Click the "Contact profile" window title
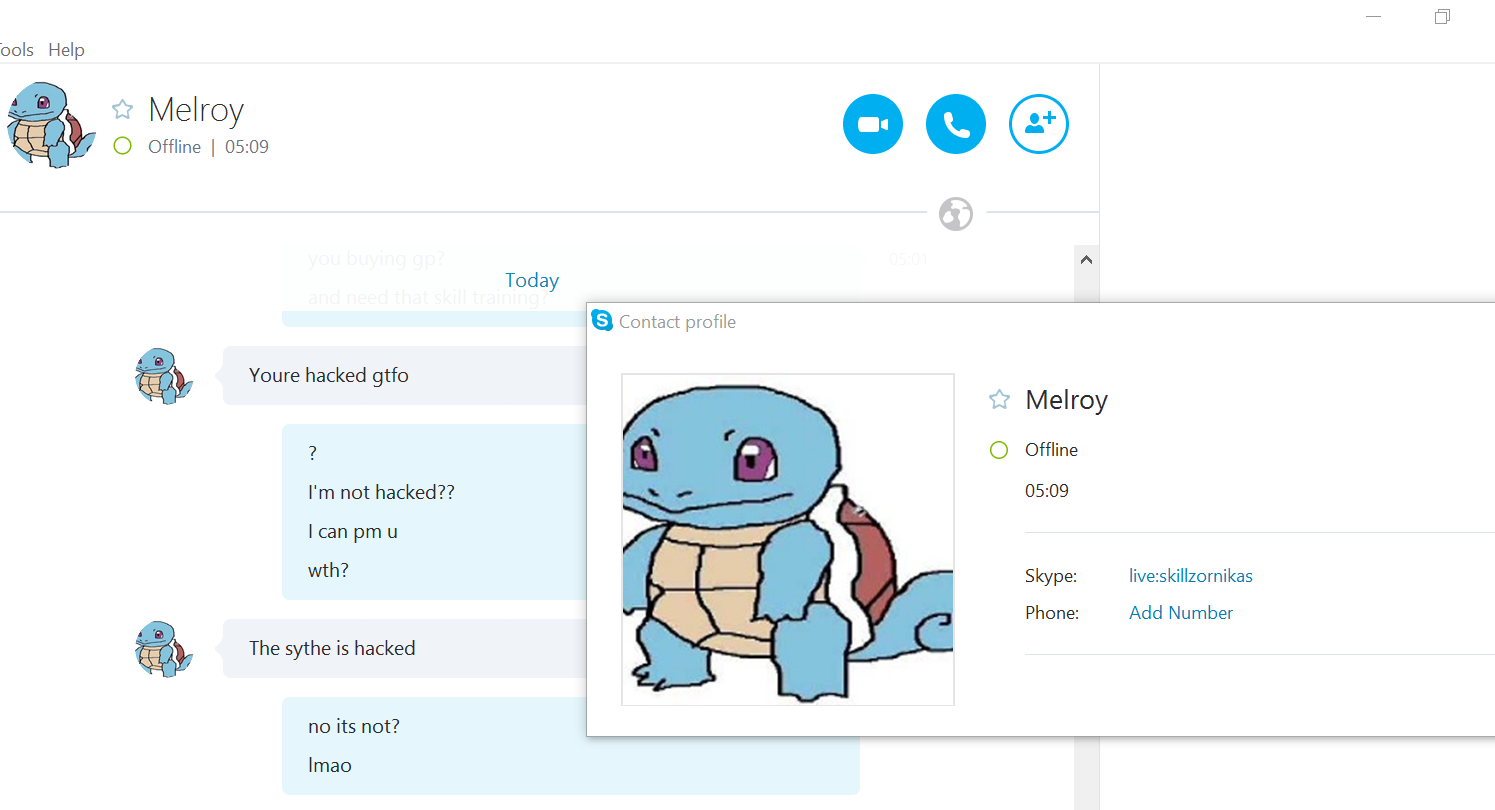This screenshot has height=810, width=1495. point(678,322)
